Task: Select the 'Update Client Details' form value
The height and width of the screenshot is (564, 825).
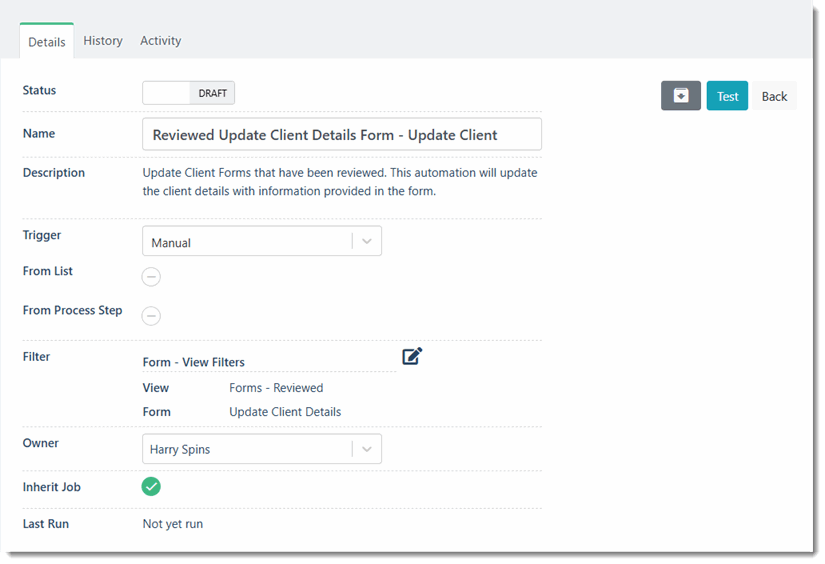Action: [x=285, y=412]
